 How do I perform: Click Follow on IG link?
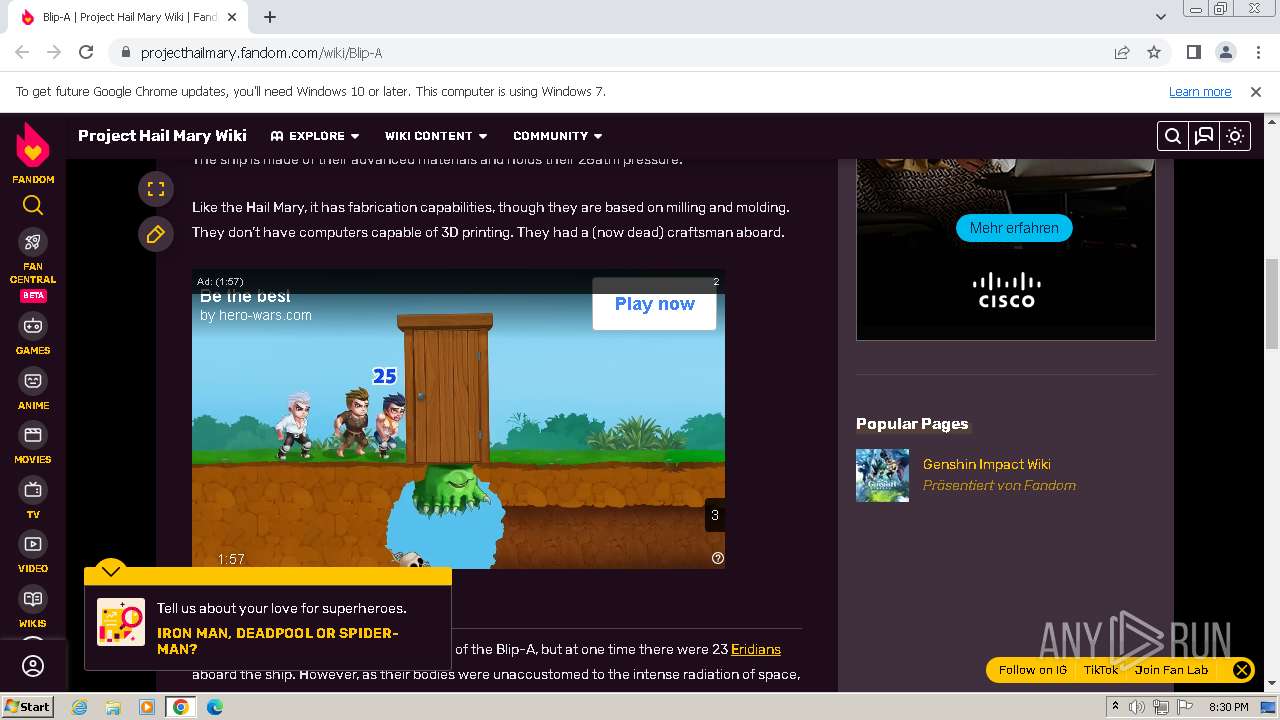pyautogui.click(x=1033, y=670)
